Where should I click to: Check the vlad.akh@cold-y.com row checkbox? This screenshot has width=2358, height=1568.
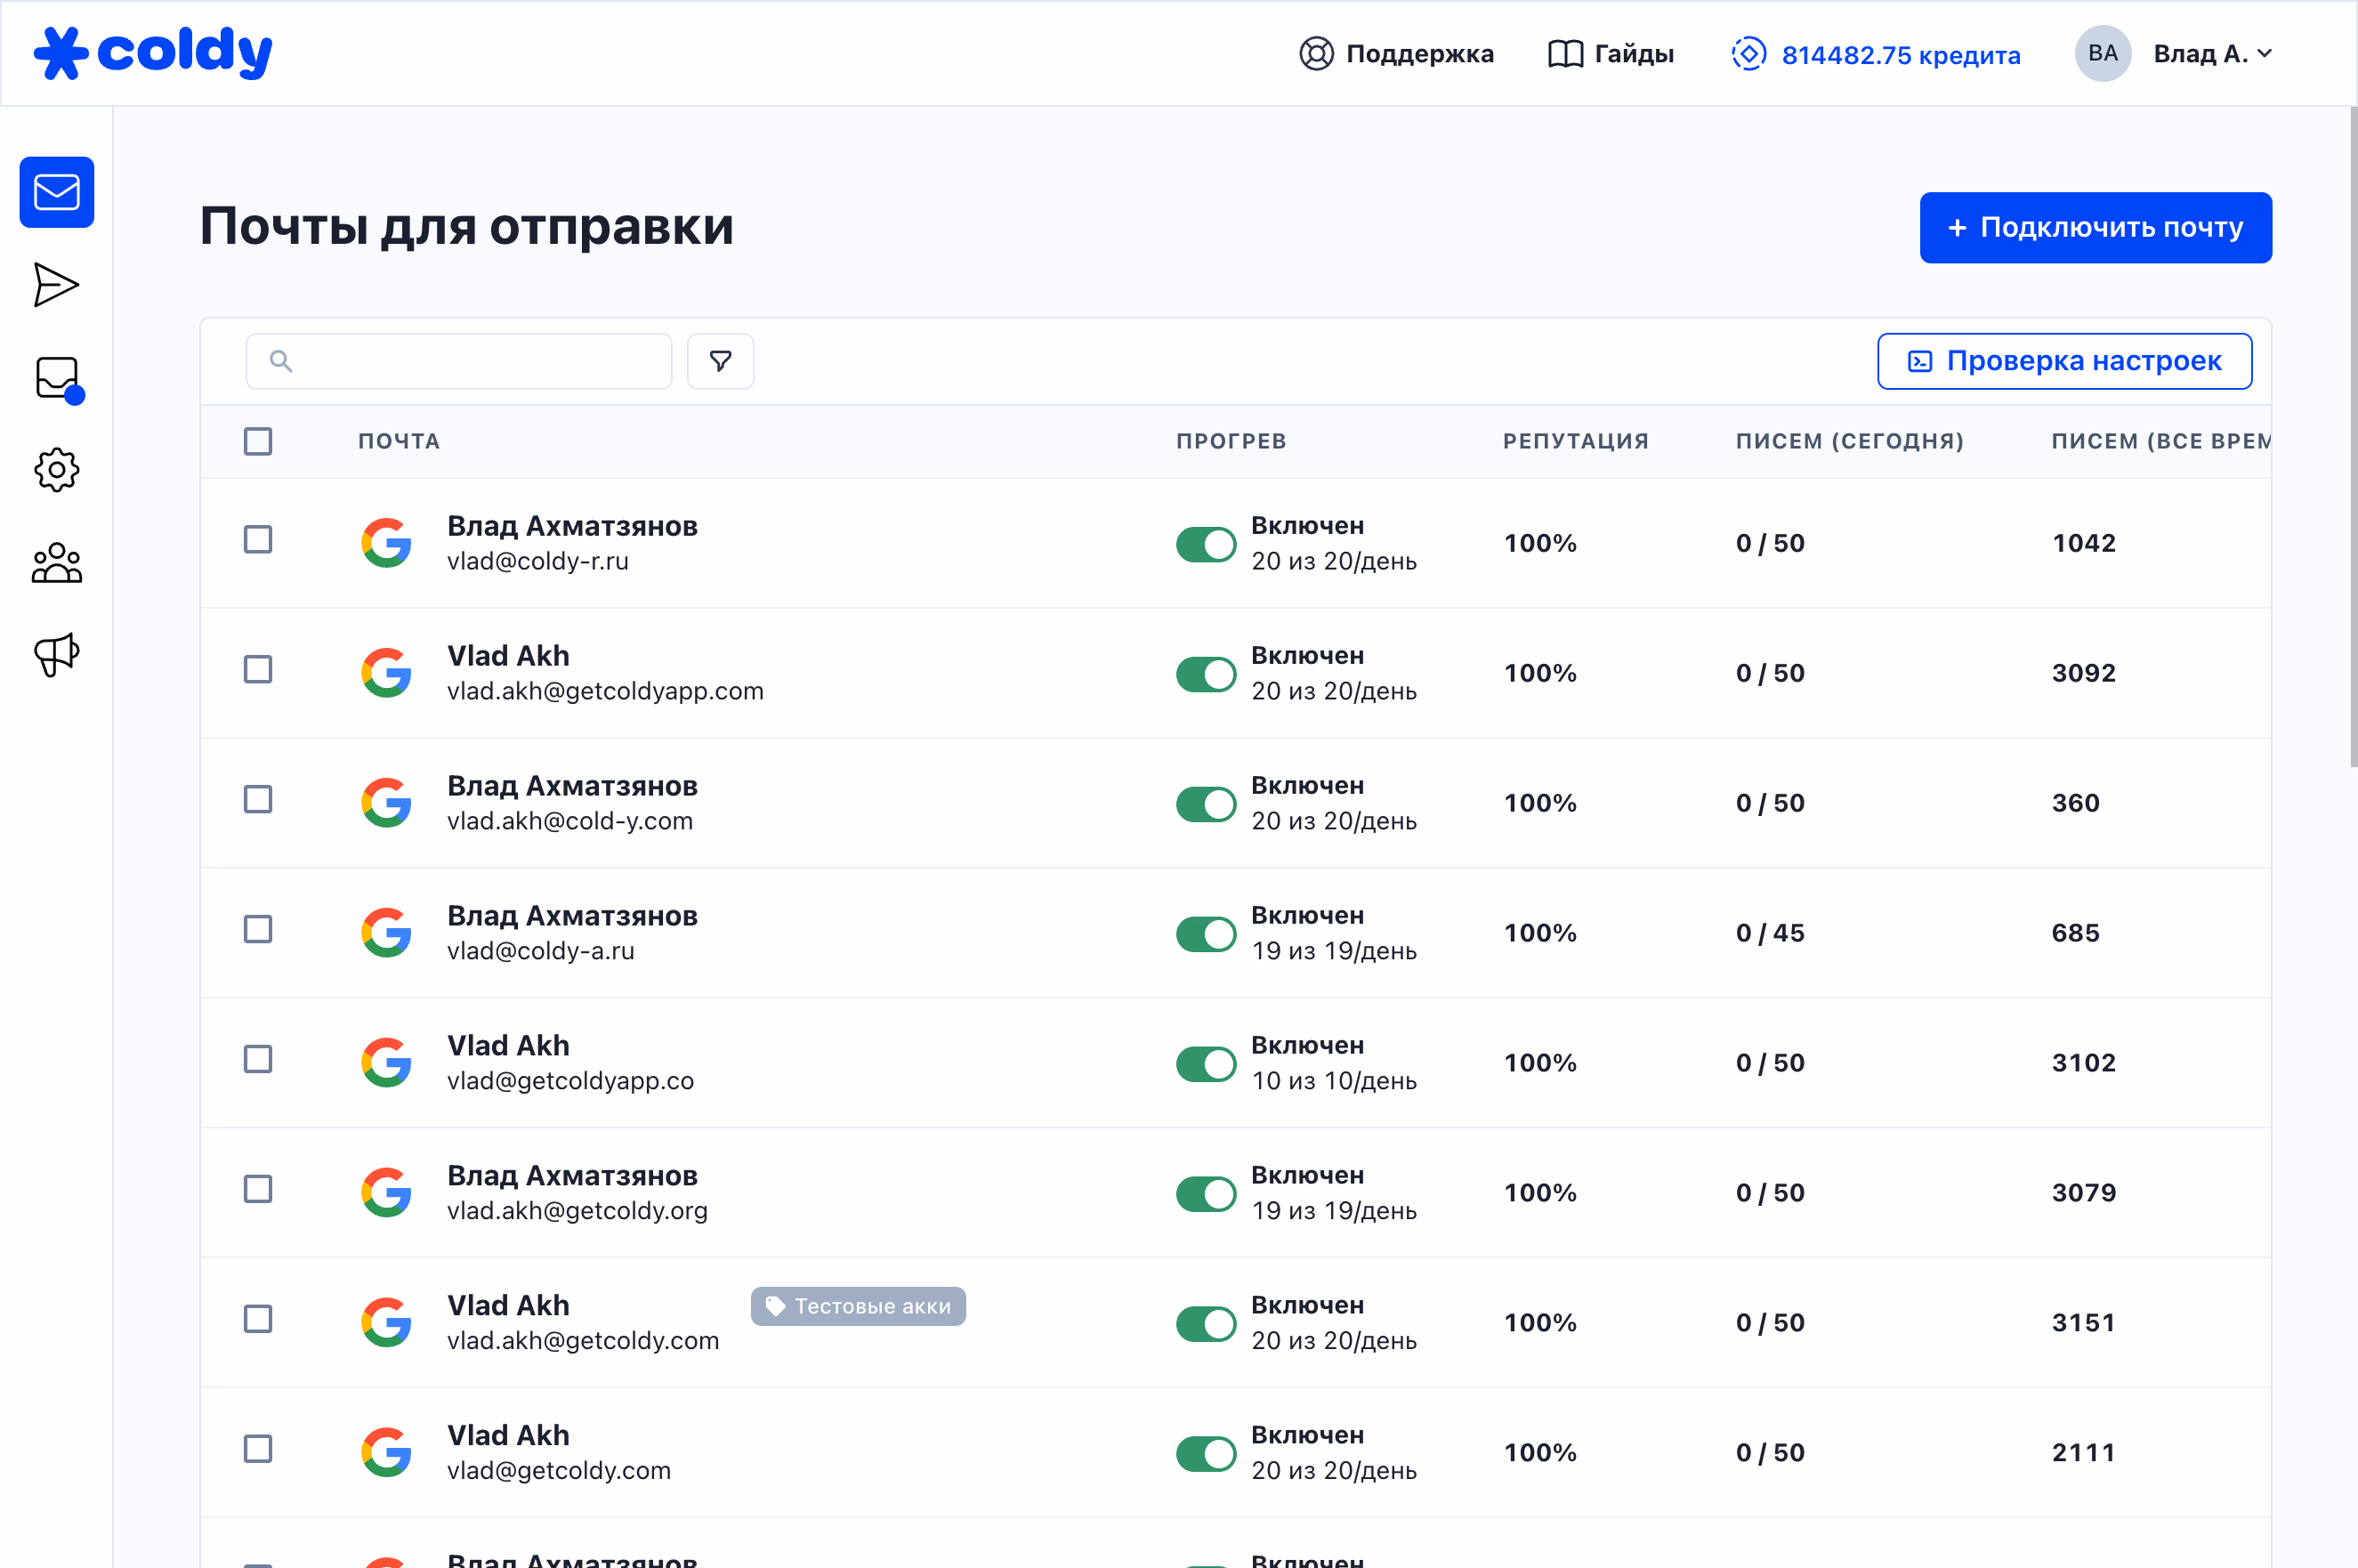click(x=258, y=800)
